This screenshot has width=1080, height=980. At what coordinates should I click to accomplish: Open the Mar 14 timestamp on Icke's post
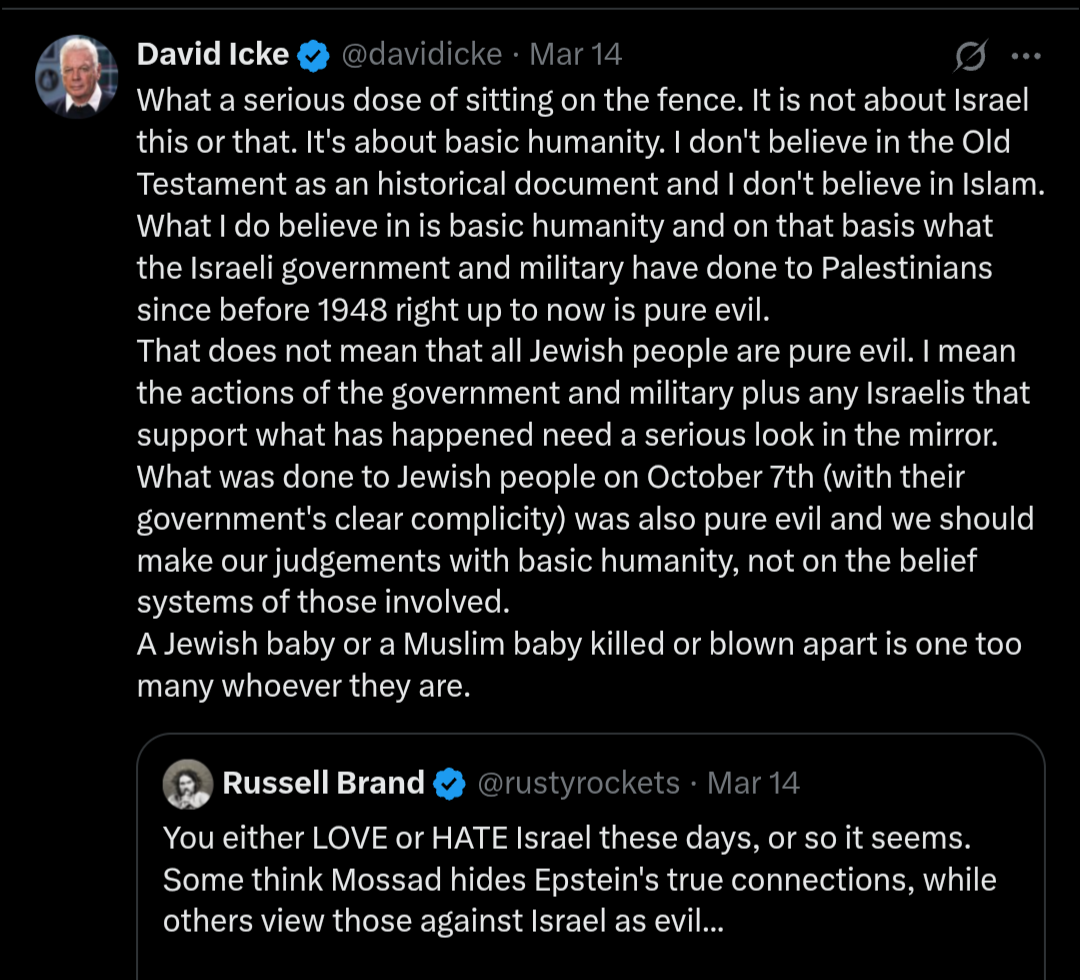click(x=576, y=55)
